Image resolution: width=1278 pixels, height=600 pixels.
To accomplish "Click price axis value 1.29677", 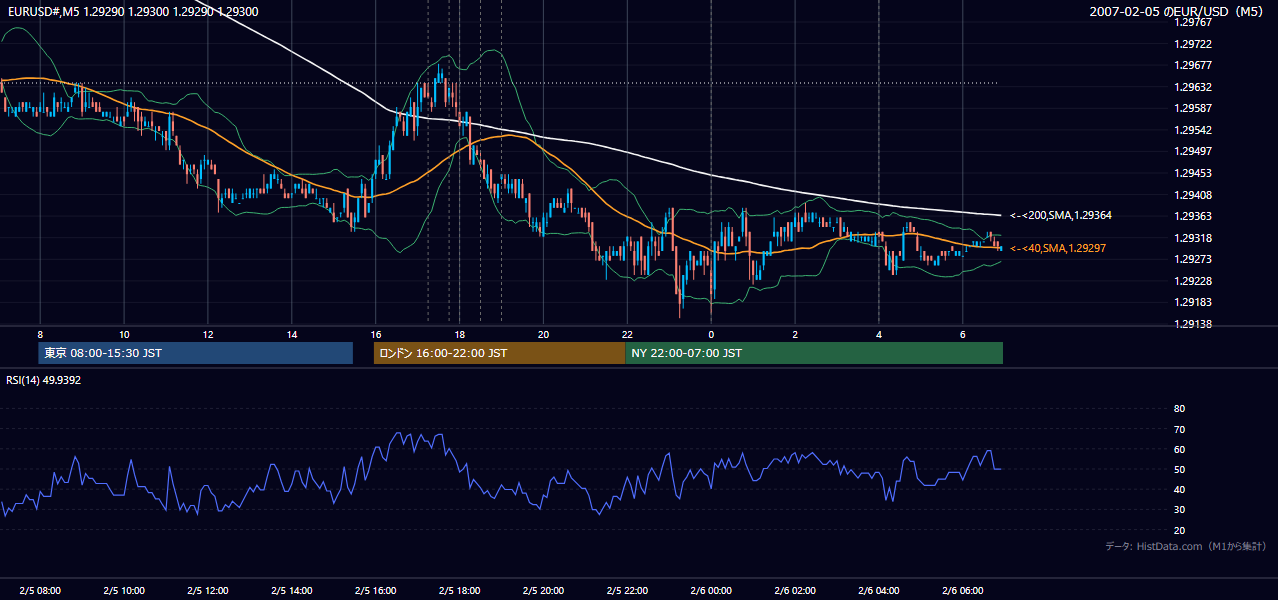I will [1193, 65].
